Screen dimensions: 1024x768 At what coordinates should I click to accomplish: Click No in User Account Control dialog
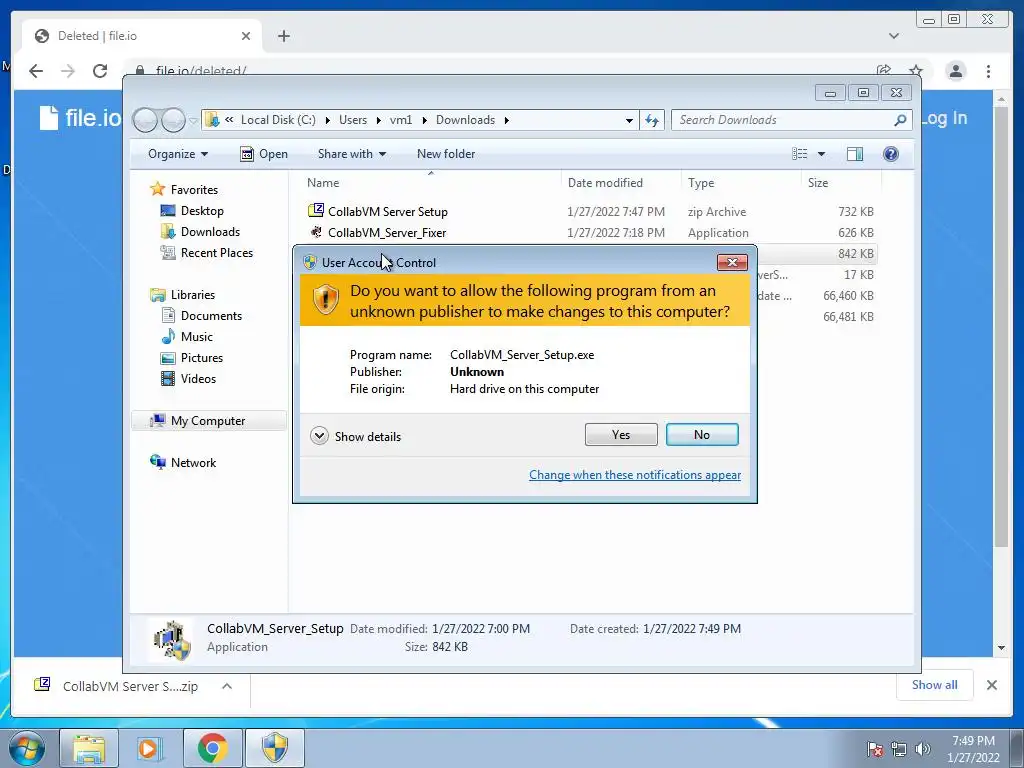pos(702,435)
